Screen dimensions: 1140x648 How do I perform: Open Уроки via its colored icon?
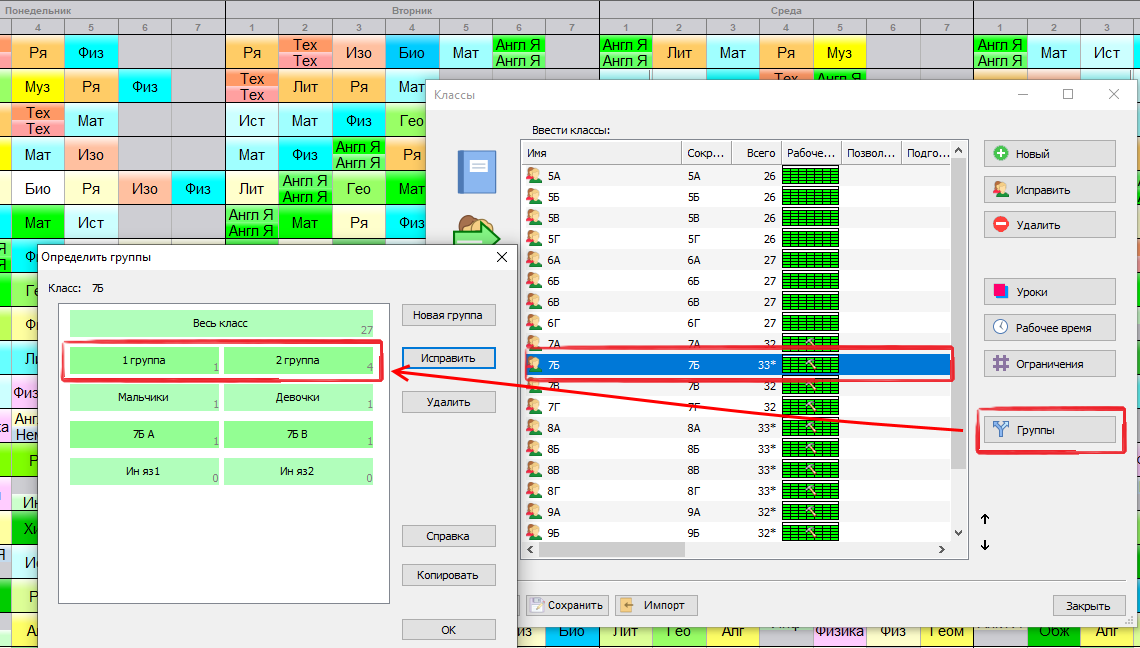click(x=1000, y=292)
